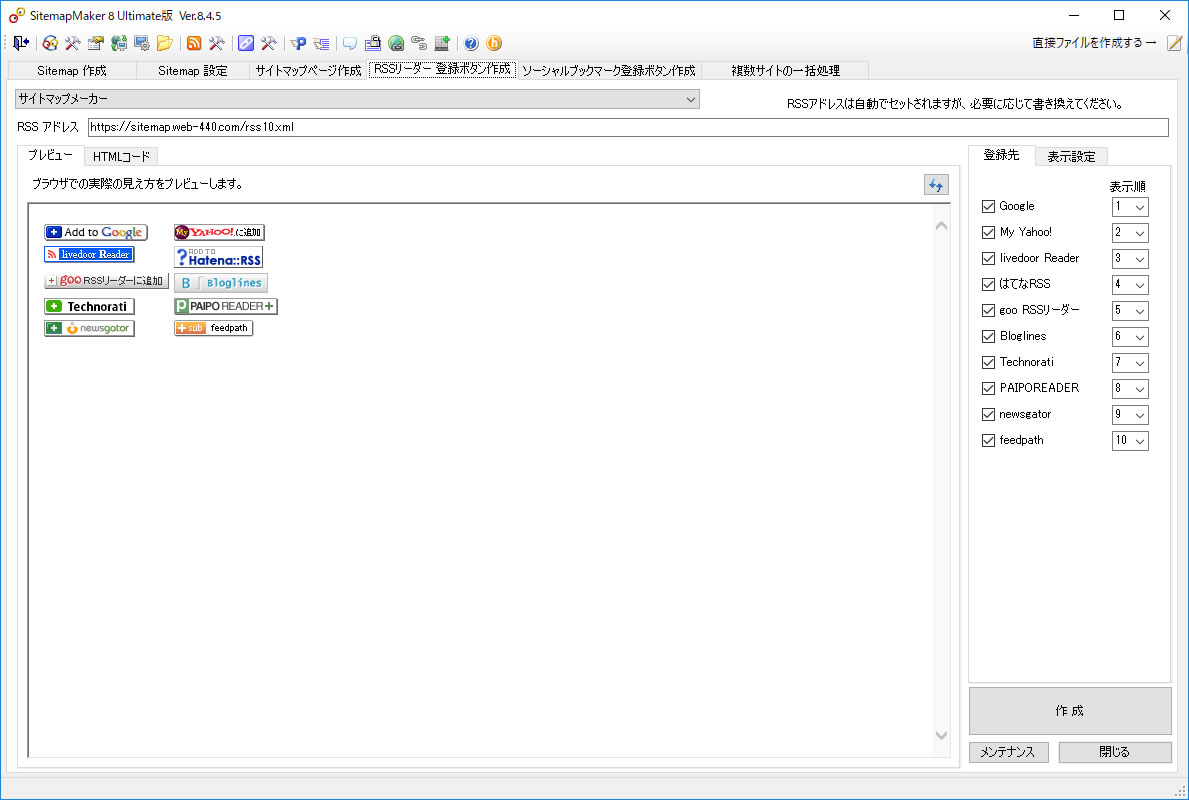This screenshot has width=1189, height=800.
Task: Click the hand pointing at list icon
Action: click(x=322, y=43)
